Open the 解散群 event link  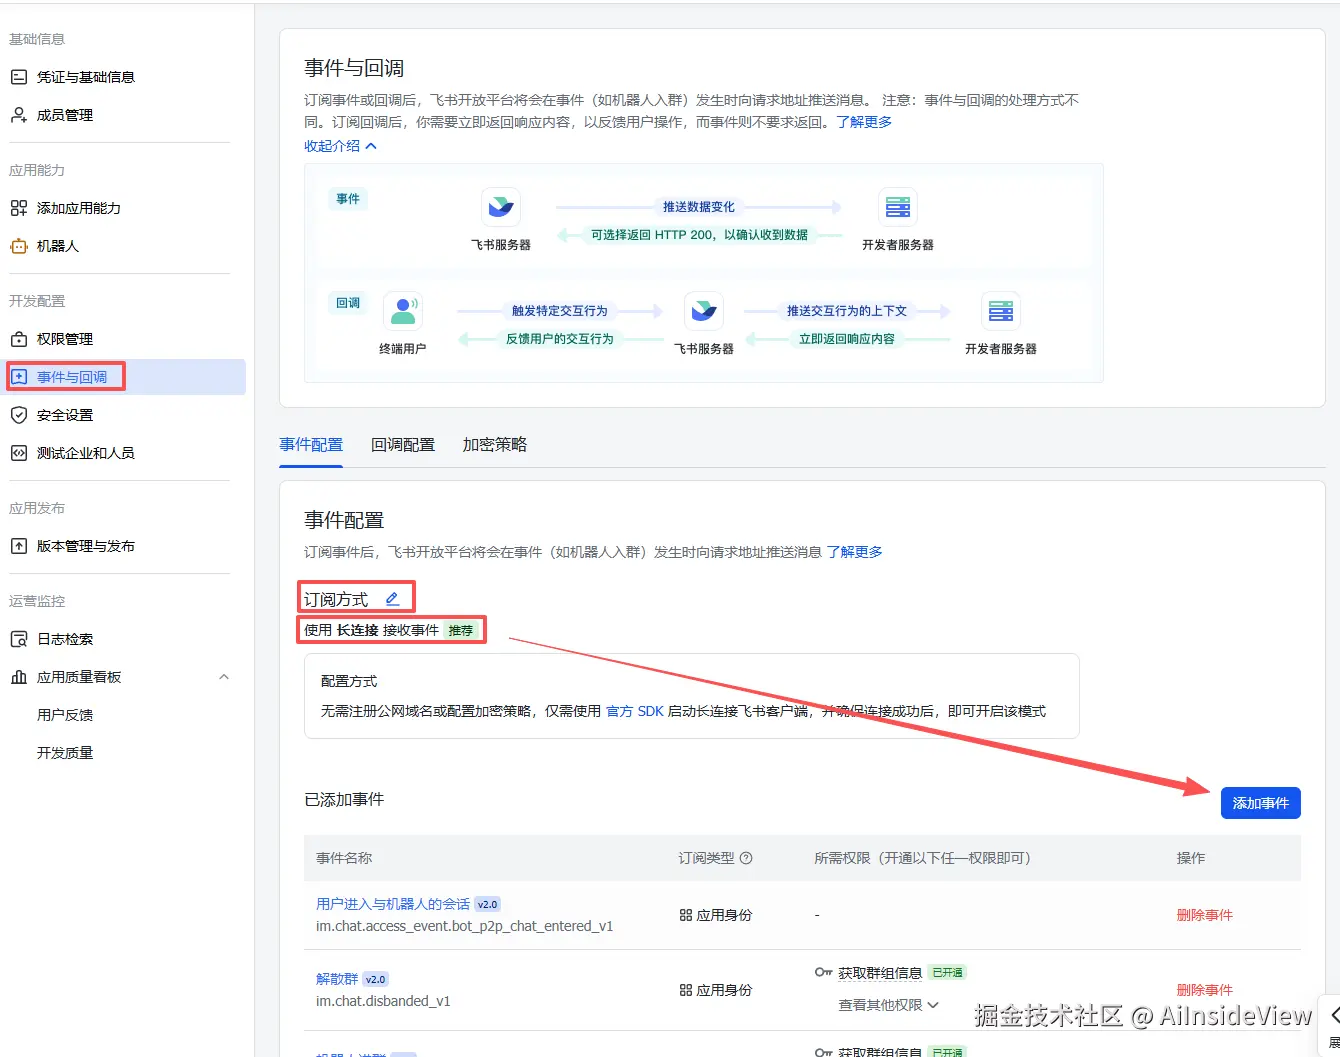tap(337, 979)
